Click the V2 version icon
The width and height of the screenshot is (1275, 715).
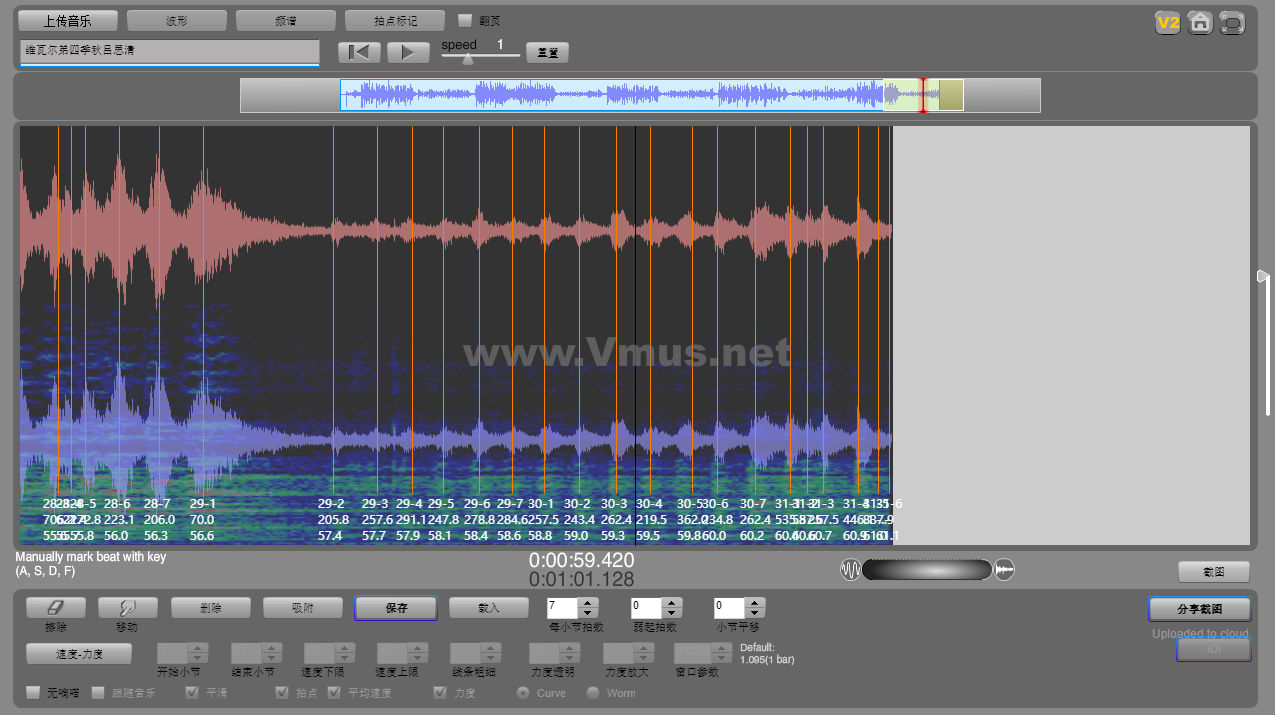1167,22
